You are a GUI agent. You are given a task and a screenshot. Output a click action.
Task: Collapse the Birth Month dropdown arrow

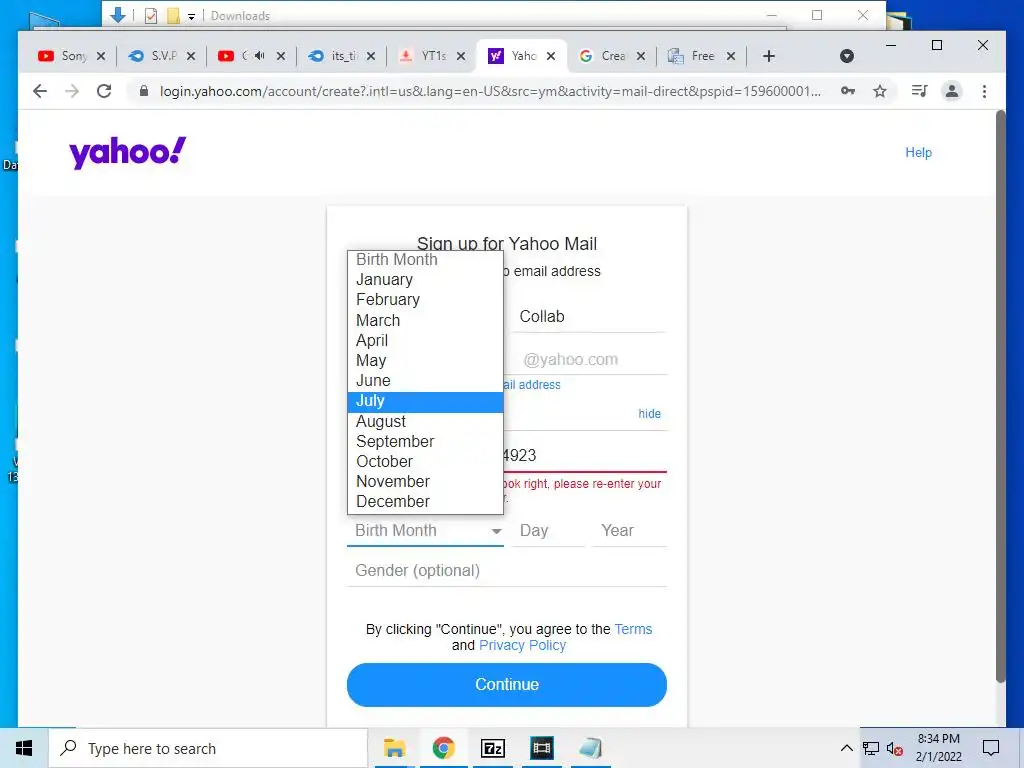point(496,532)
